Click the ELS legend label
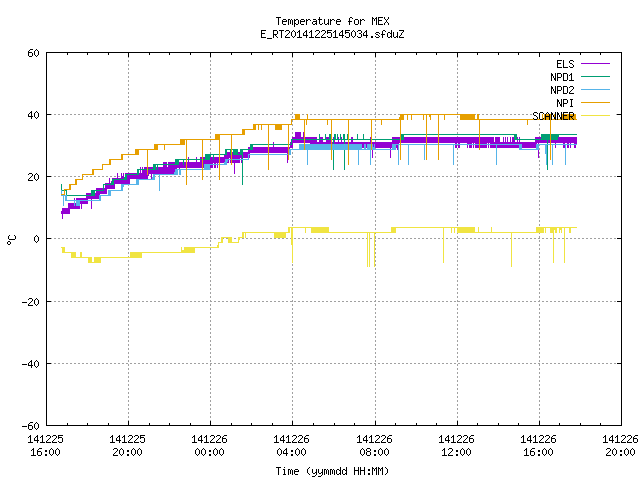This screenshot has height=480, width=640. (565, 64)
